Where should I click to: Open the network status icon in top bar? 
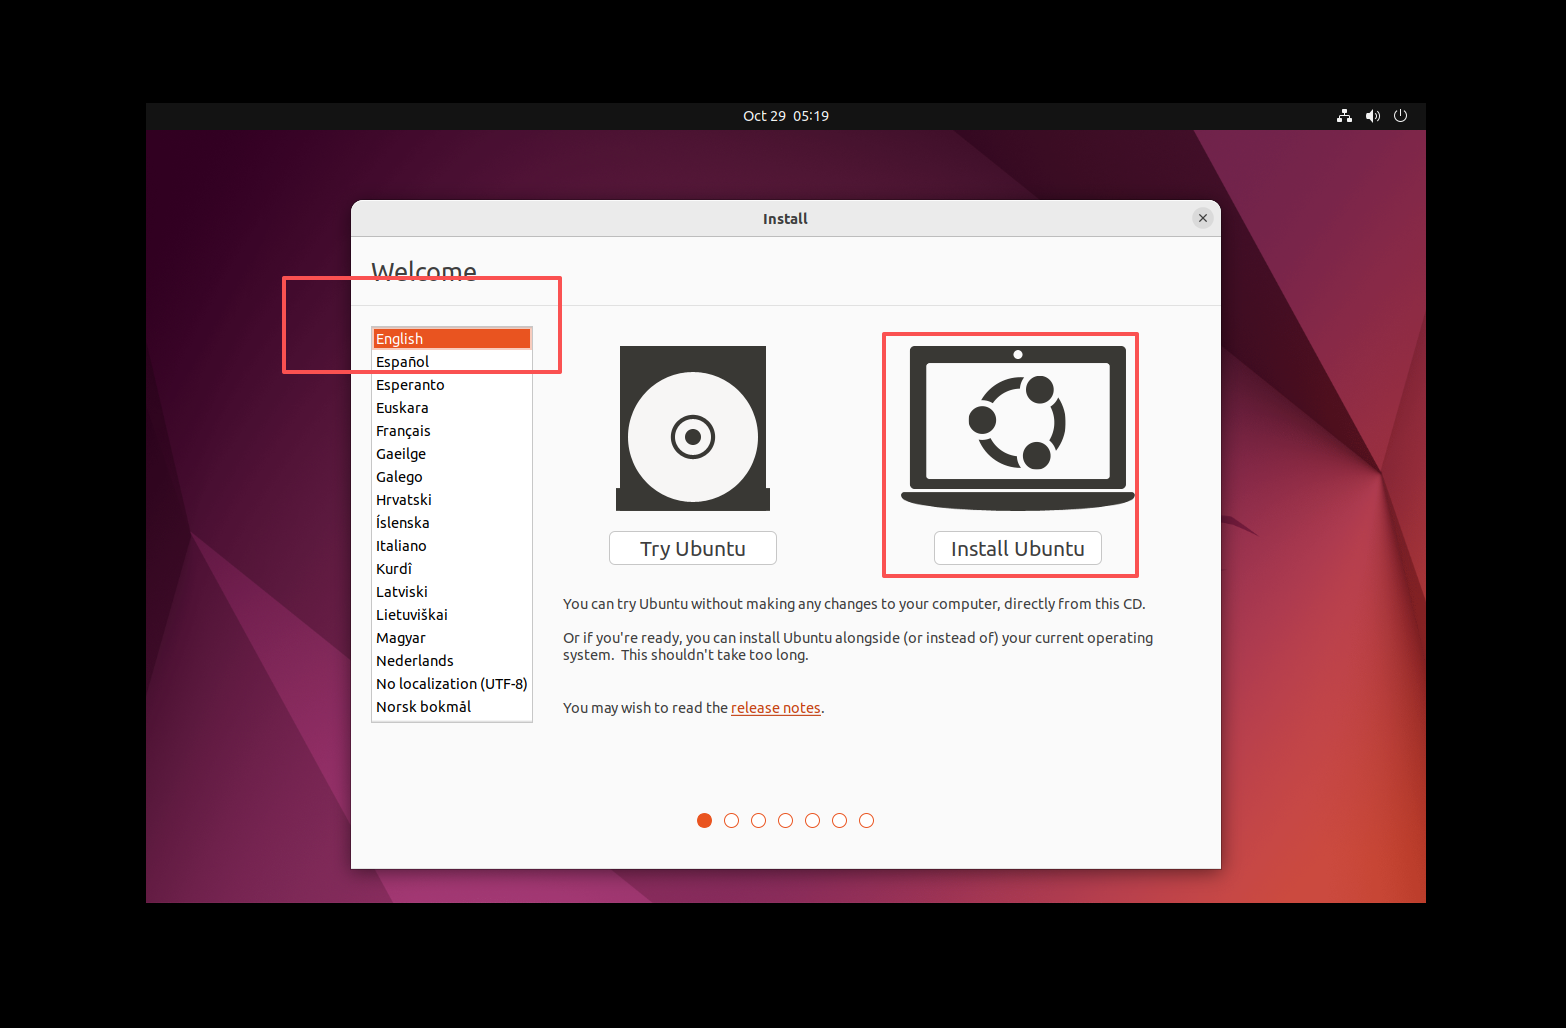point(1344,116)
